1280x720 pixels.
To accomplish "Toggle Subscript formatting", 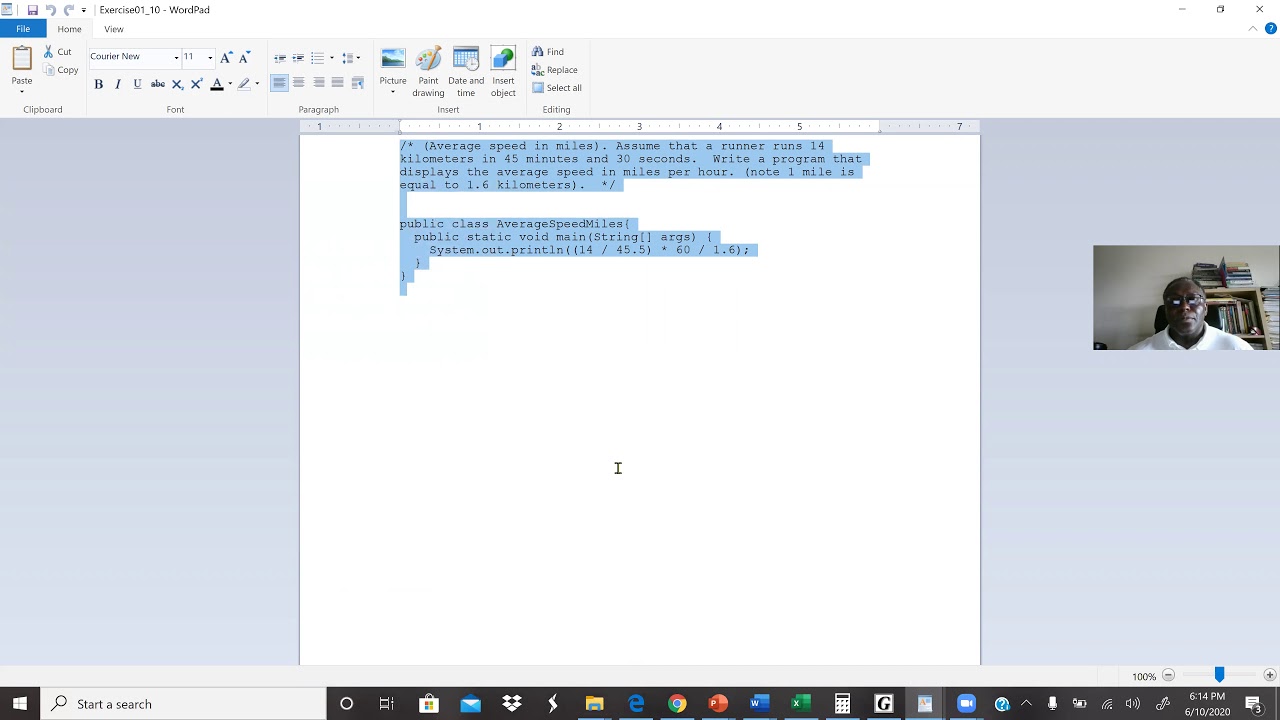I will [177, 84].
